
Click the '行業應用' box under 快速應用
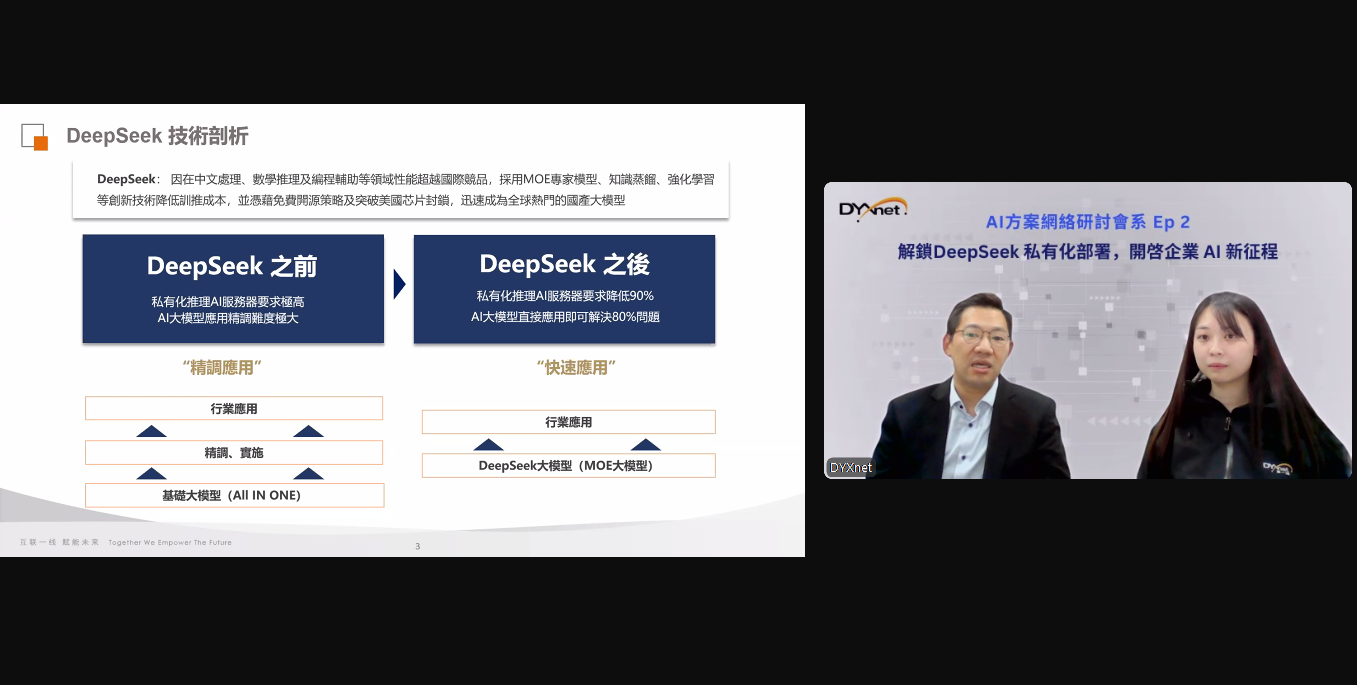coord(569,422)
